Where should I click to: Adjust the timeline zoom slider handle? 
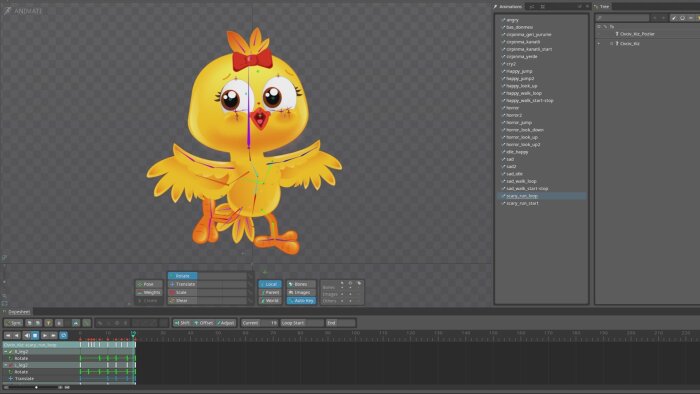tap(36, 387)
